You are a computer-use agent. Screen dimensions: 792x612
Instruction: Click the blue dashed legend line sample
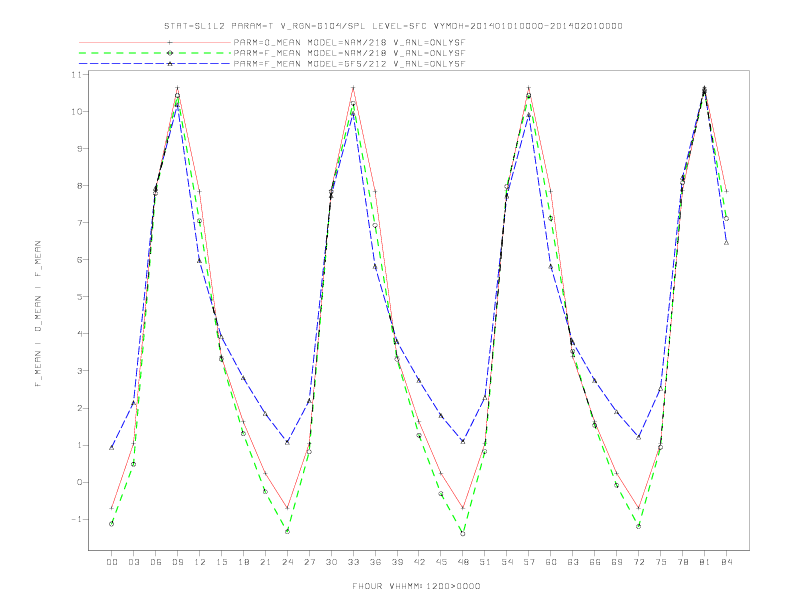tap(155, 64)
